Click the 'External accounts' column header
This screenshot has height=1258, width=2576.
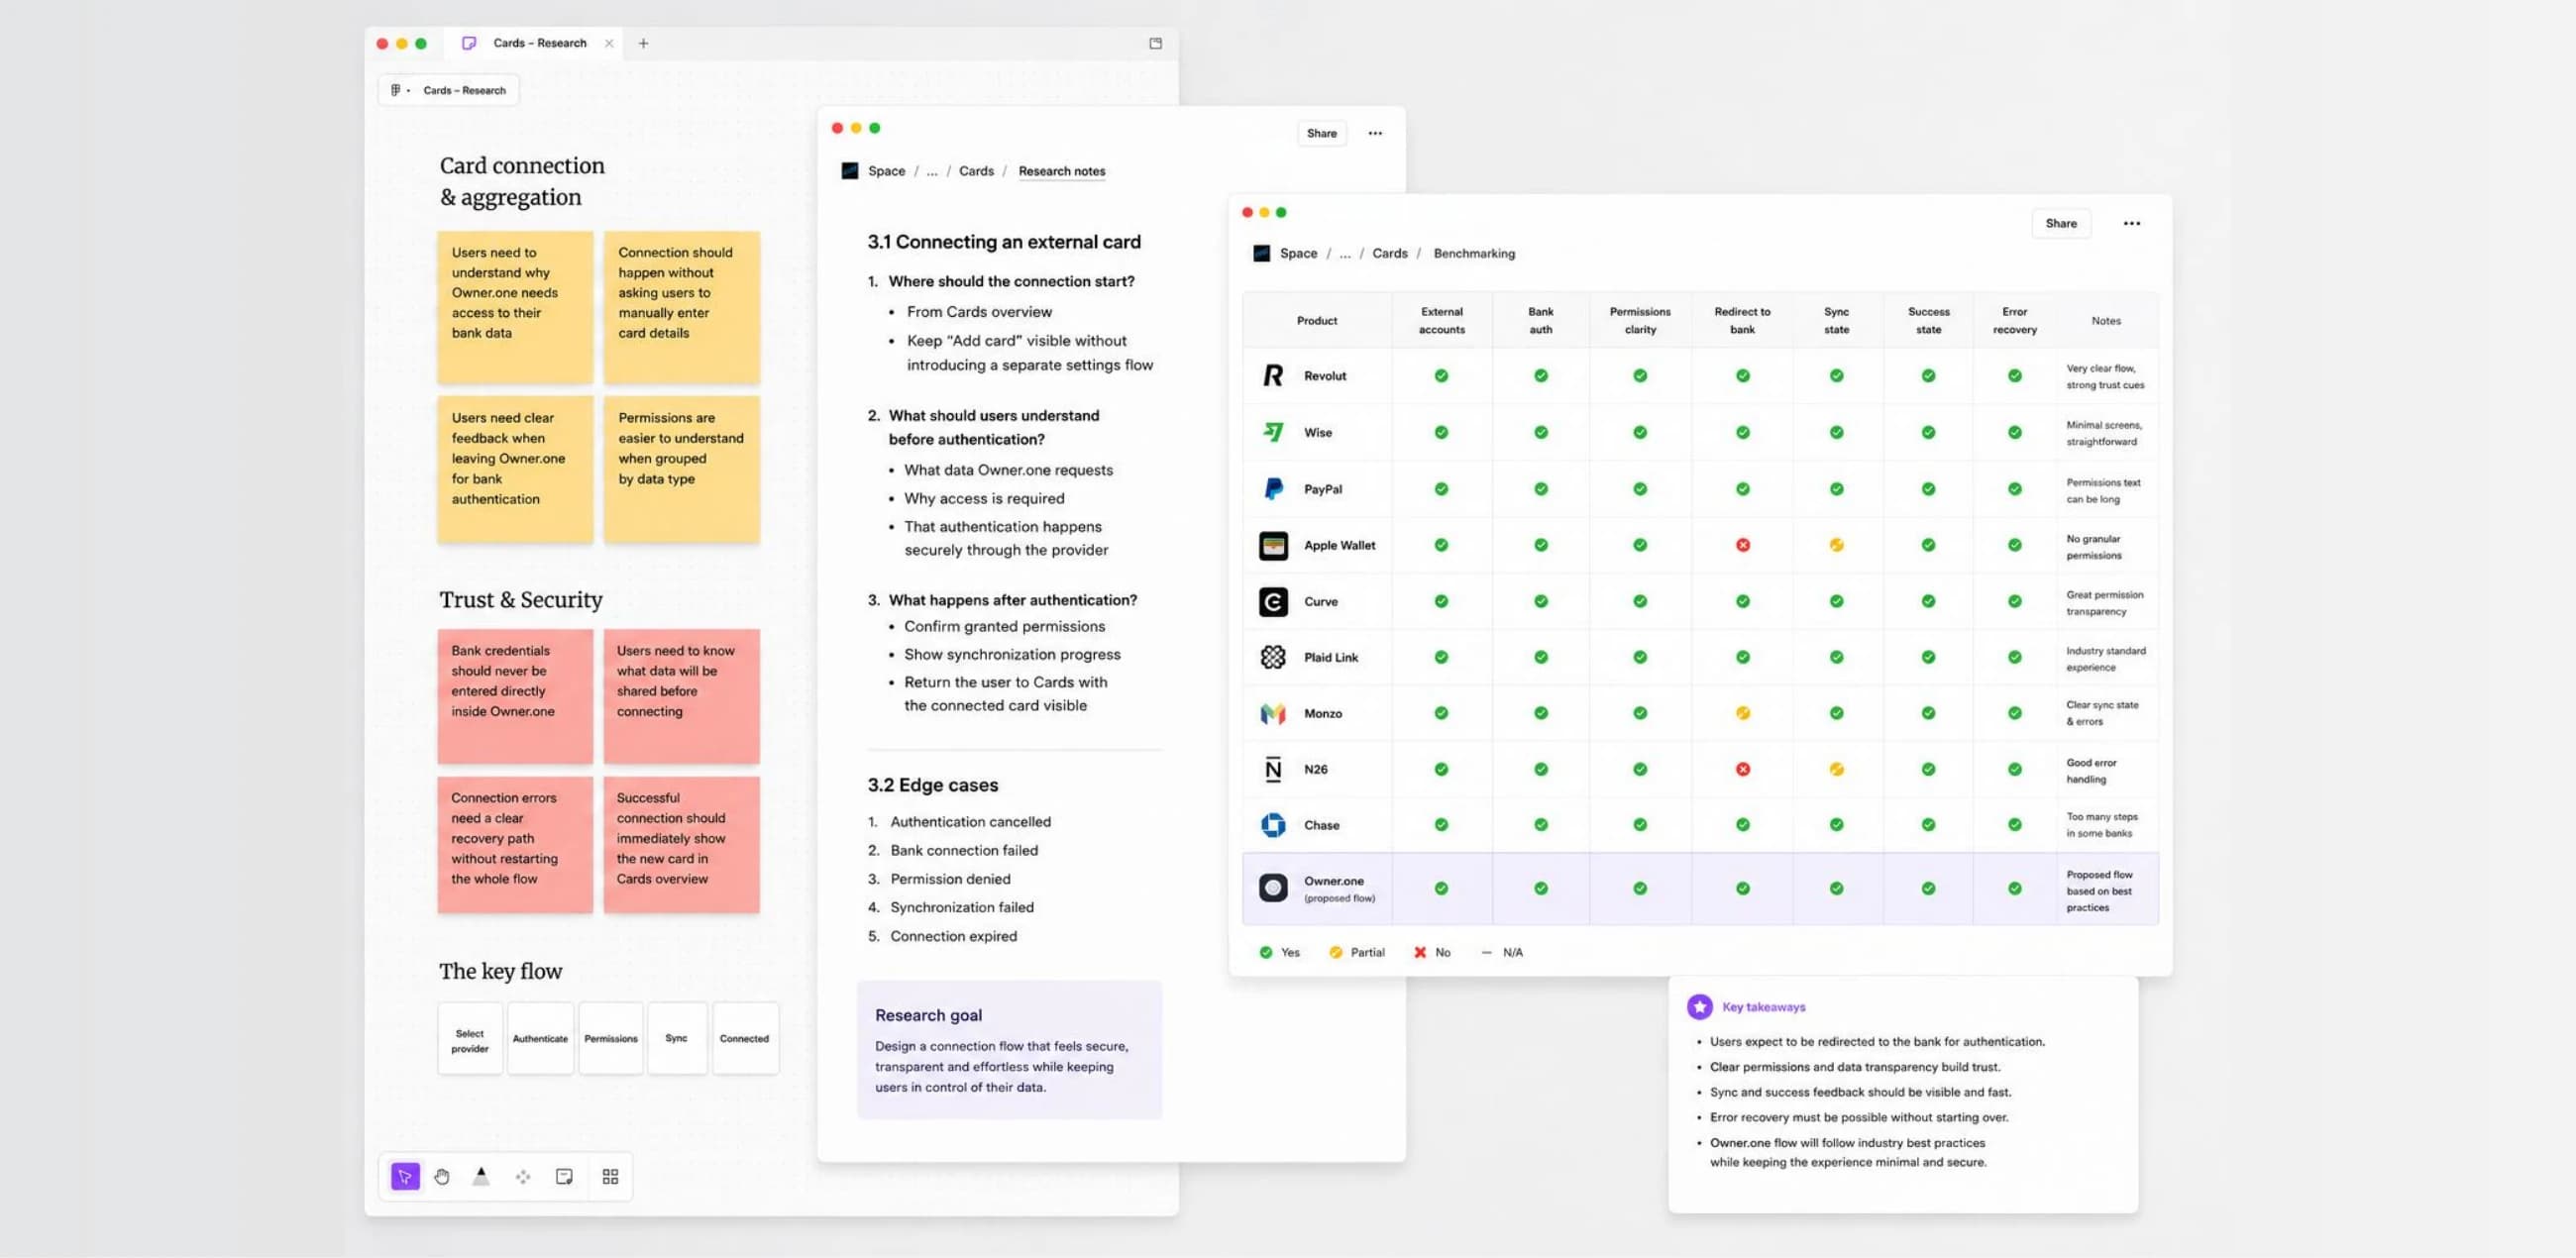(1441, 320)
